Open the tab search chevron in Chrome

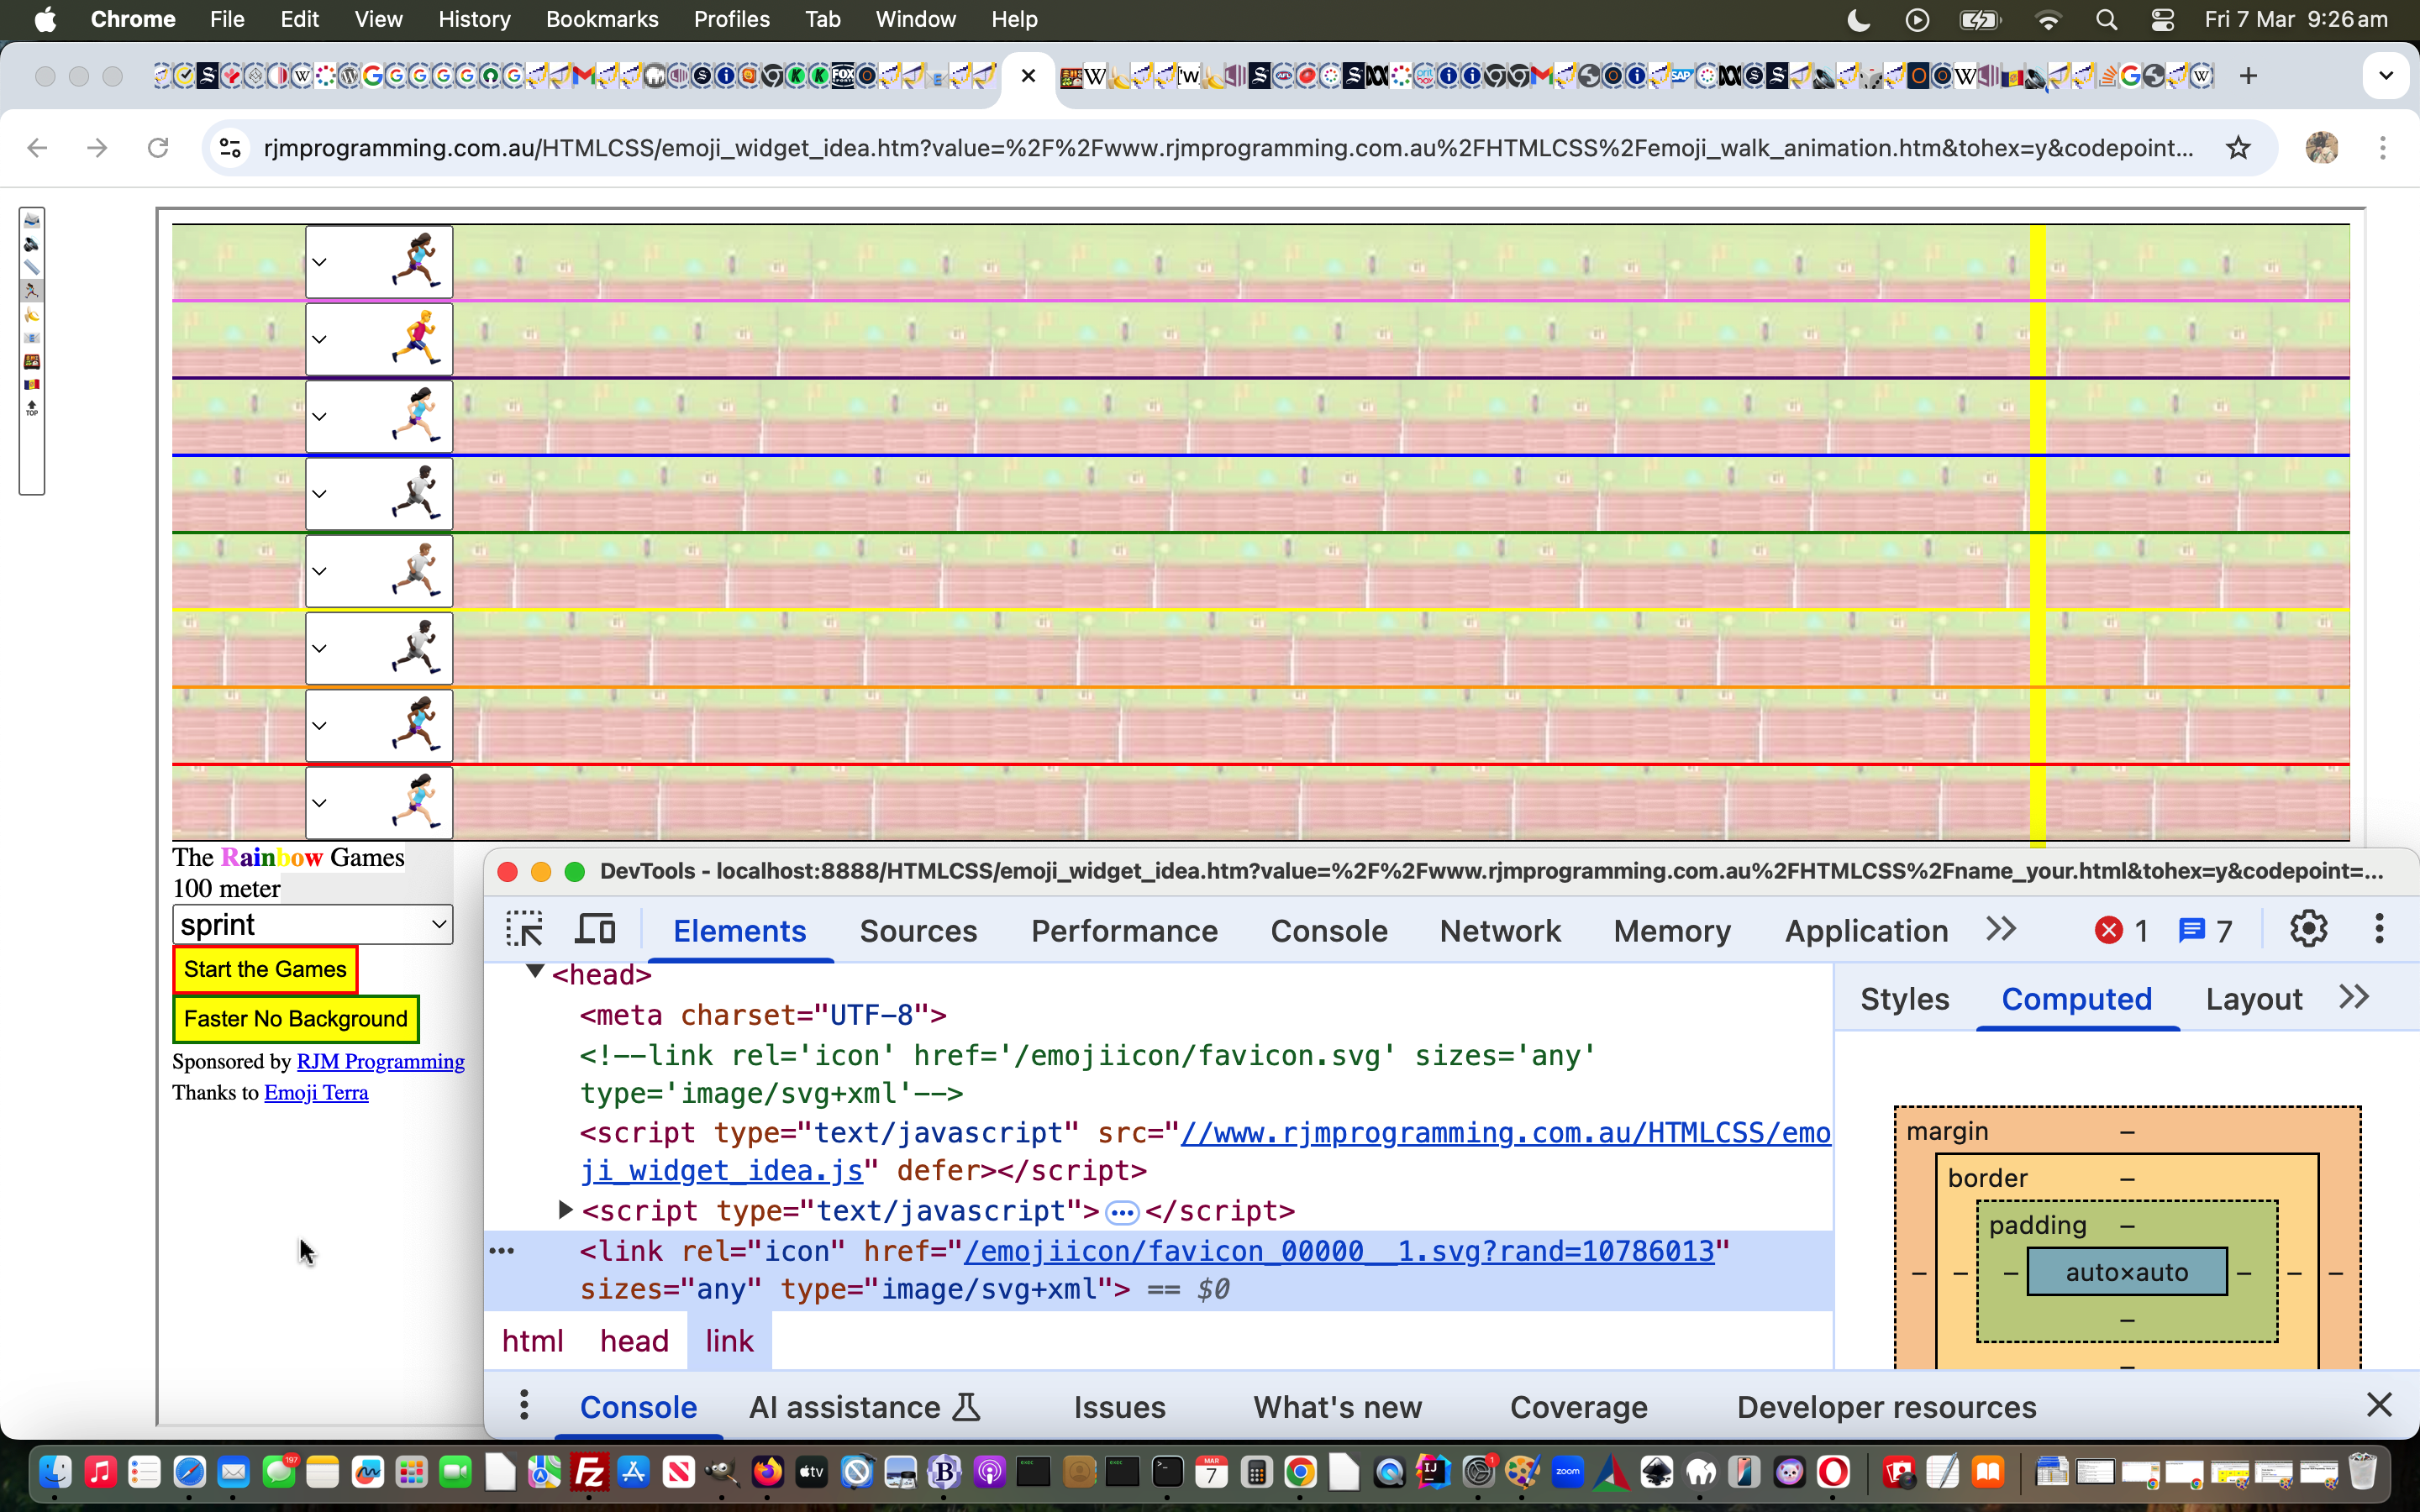pos(2386,76)
